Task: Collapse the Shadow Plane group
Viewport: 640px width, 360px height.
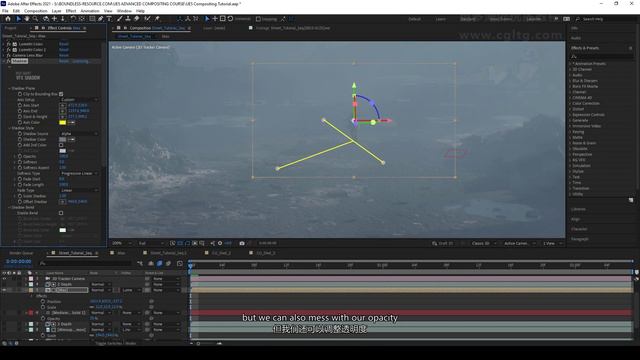Action: pyautogui.click(x=9, y=88)
